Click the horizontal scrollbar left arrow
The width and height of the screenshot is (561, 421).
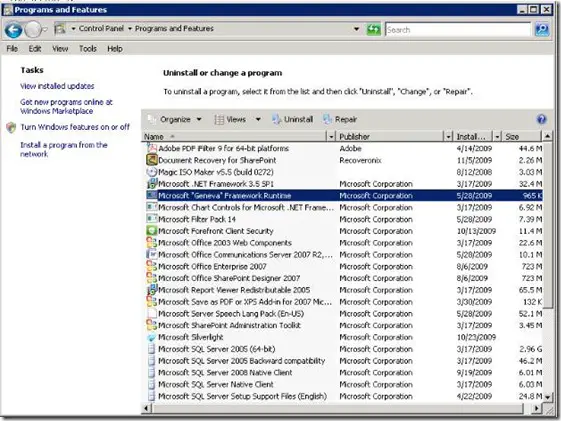(146, 408)
